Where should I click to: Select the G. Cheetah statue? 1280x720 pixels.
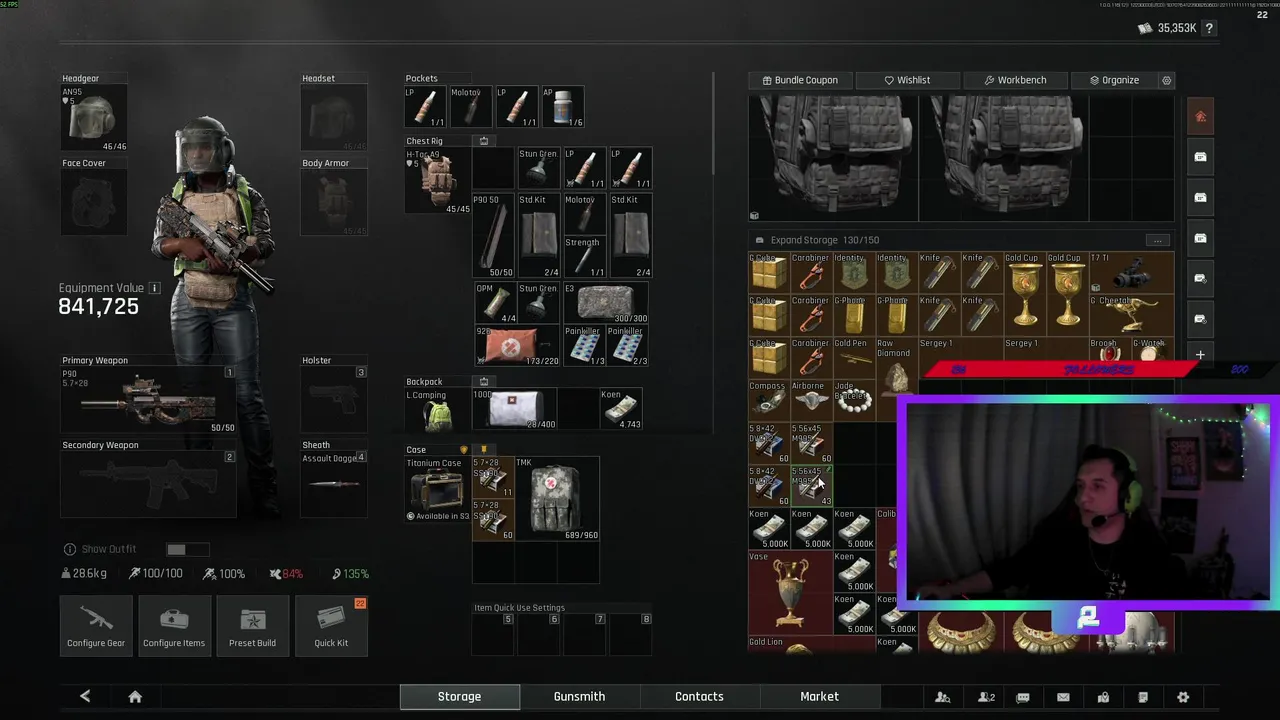(x=1131, y=315)
